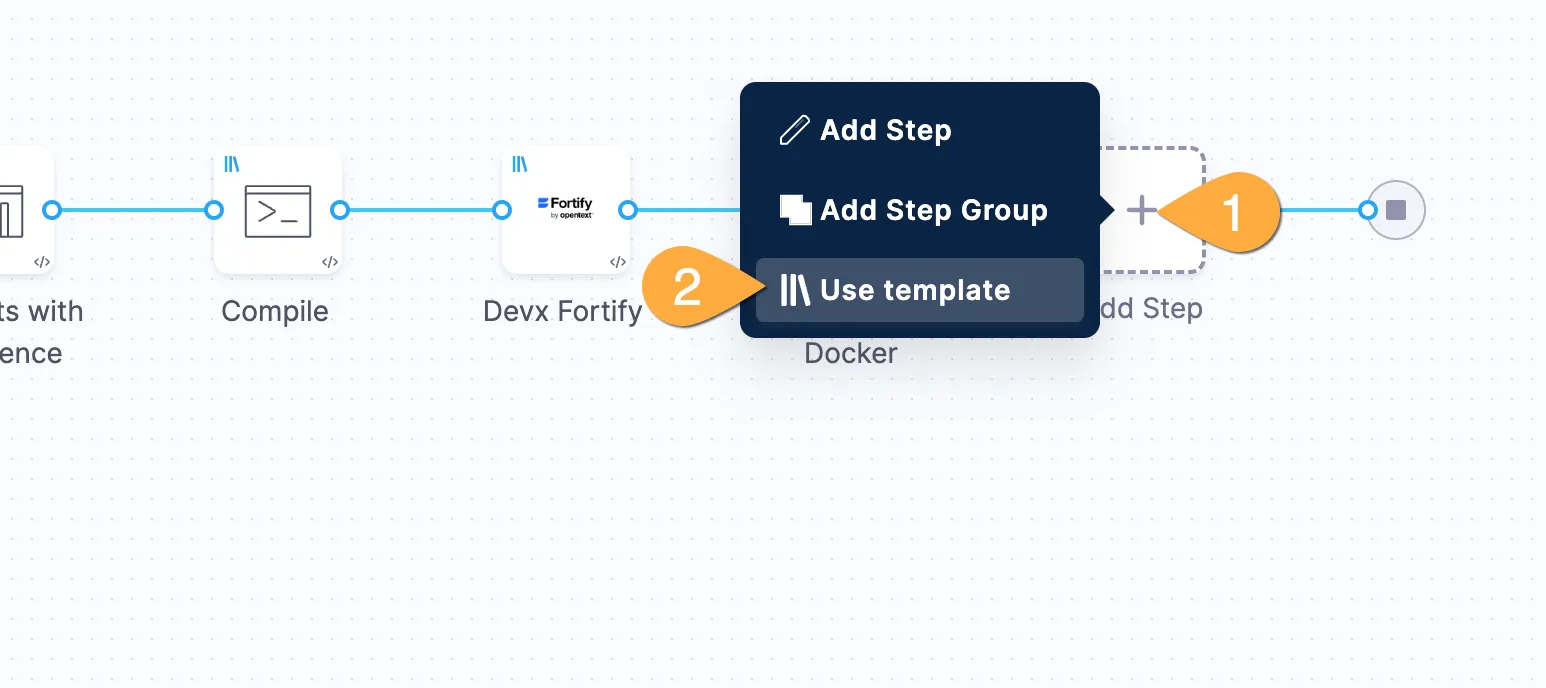Screen dimensions: 1546x688
Task: Click the pipeline end stop node
Action: 1396,210
